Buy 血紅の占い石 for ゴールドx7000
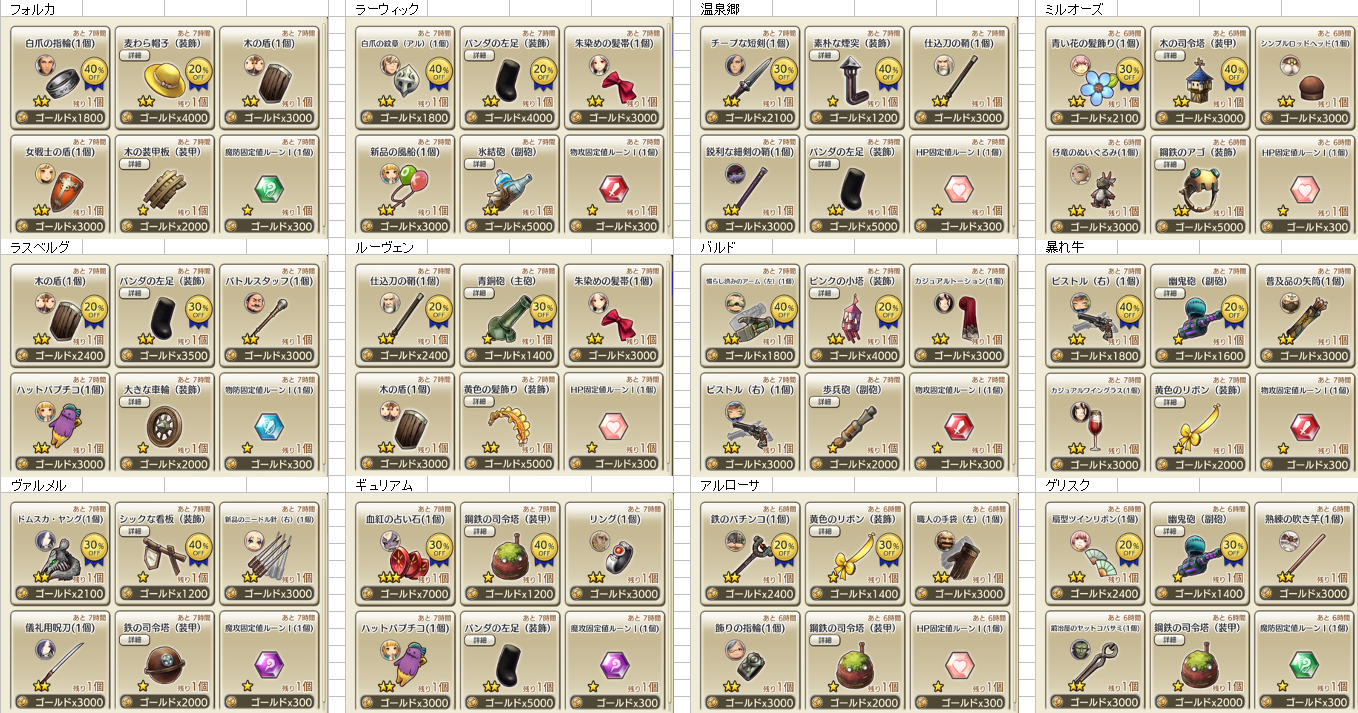This screenshot has width=1358, height=713. [405, 594]
